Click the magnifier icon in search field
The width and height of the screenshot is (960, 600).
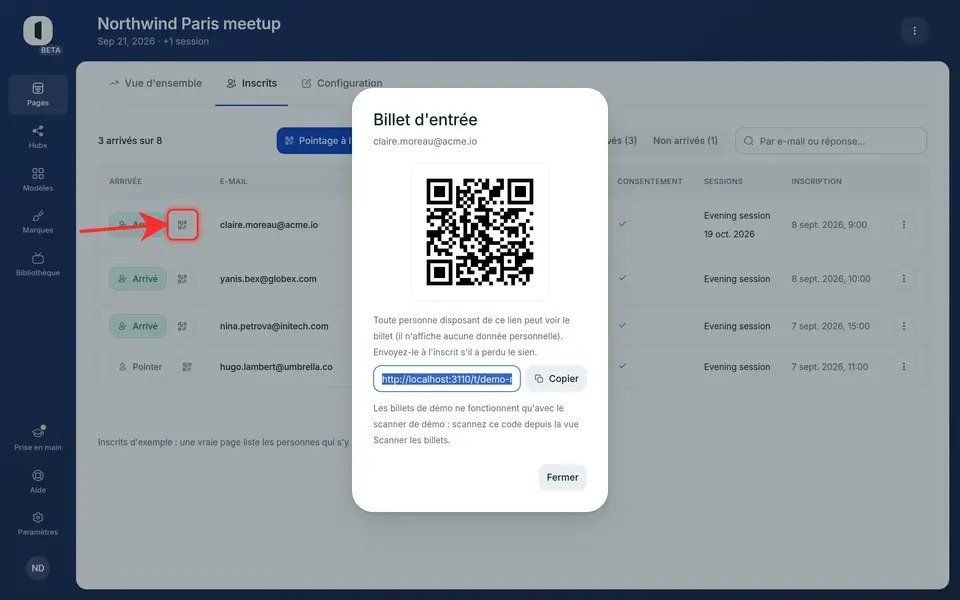click(748, 141)
